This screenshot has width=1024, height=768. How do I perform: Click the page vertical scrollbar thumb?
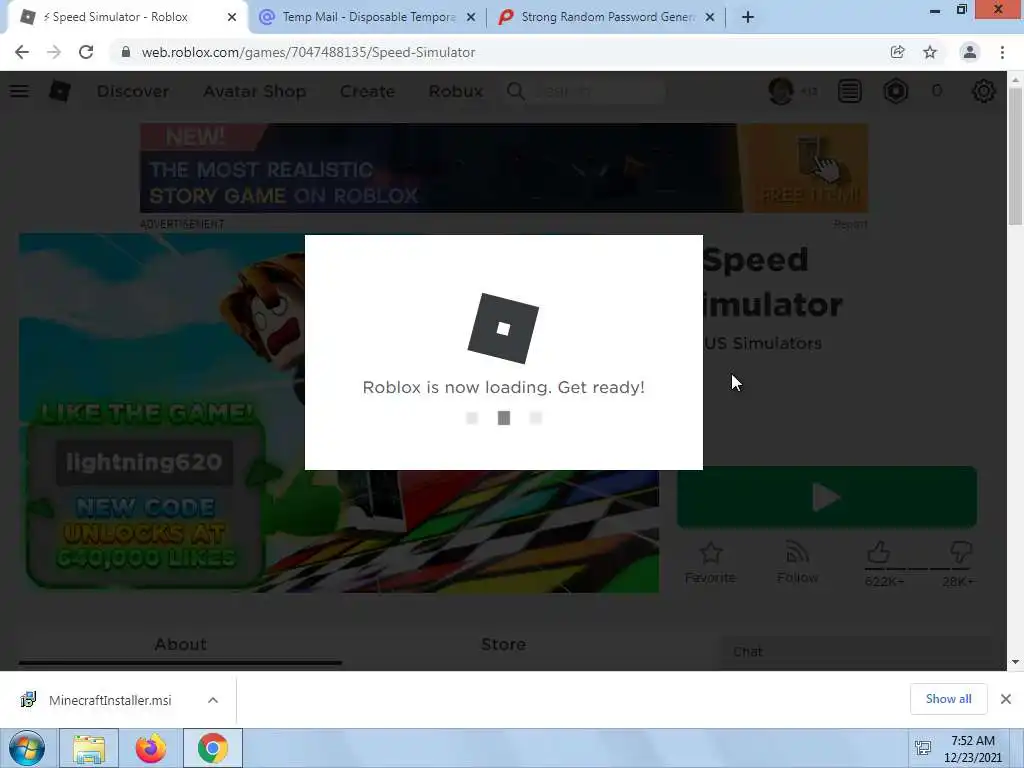[1015, 155]
